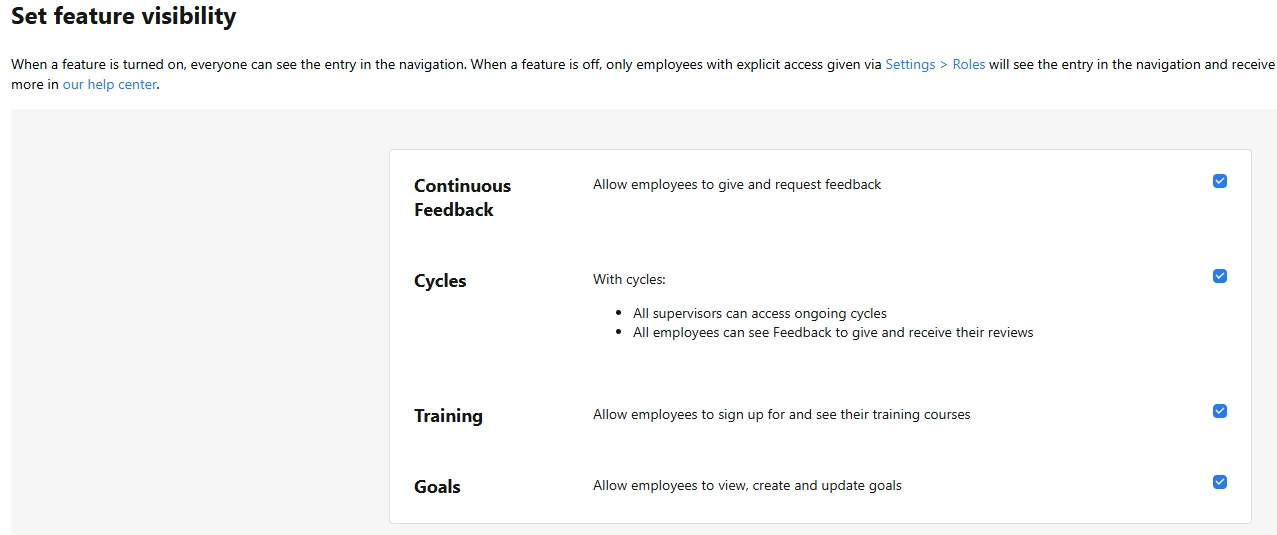Click the Goals feature label
The width and height of the screenshot is (1277, 535).
pyautogui.click(x=437, y=487)
